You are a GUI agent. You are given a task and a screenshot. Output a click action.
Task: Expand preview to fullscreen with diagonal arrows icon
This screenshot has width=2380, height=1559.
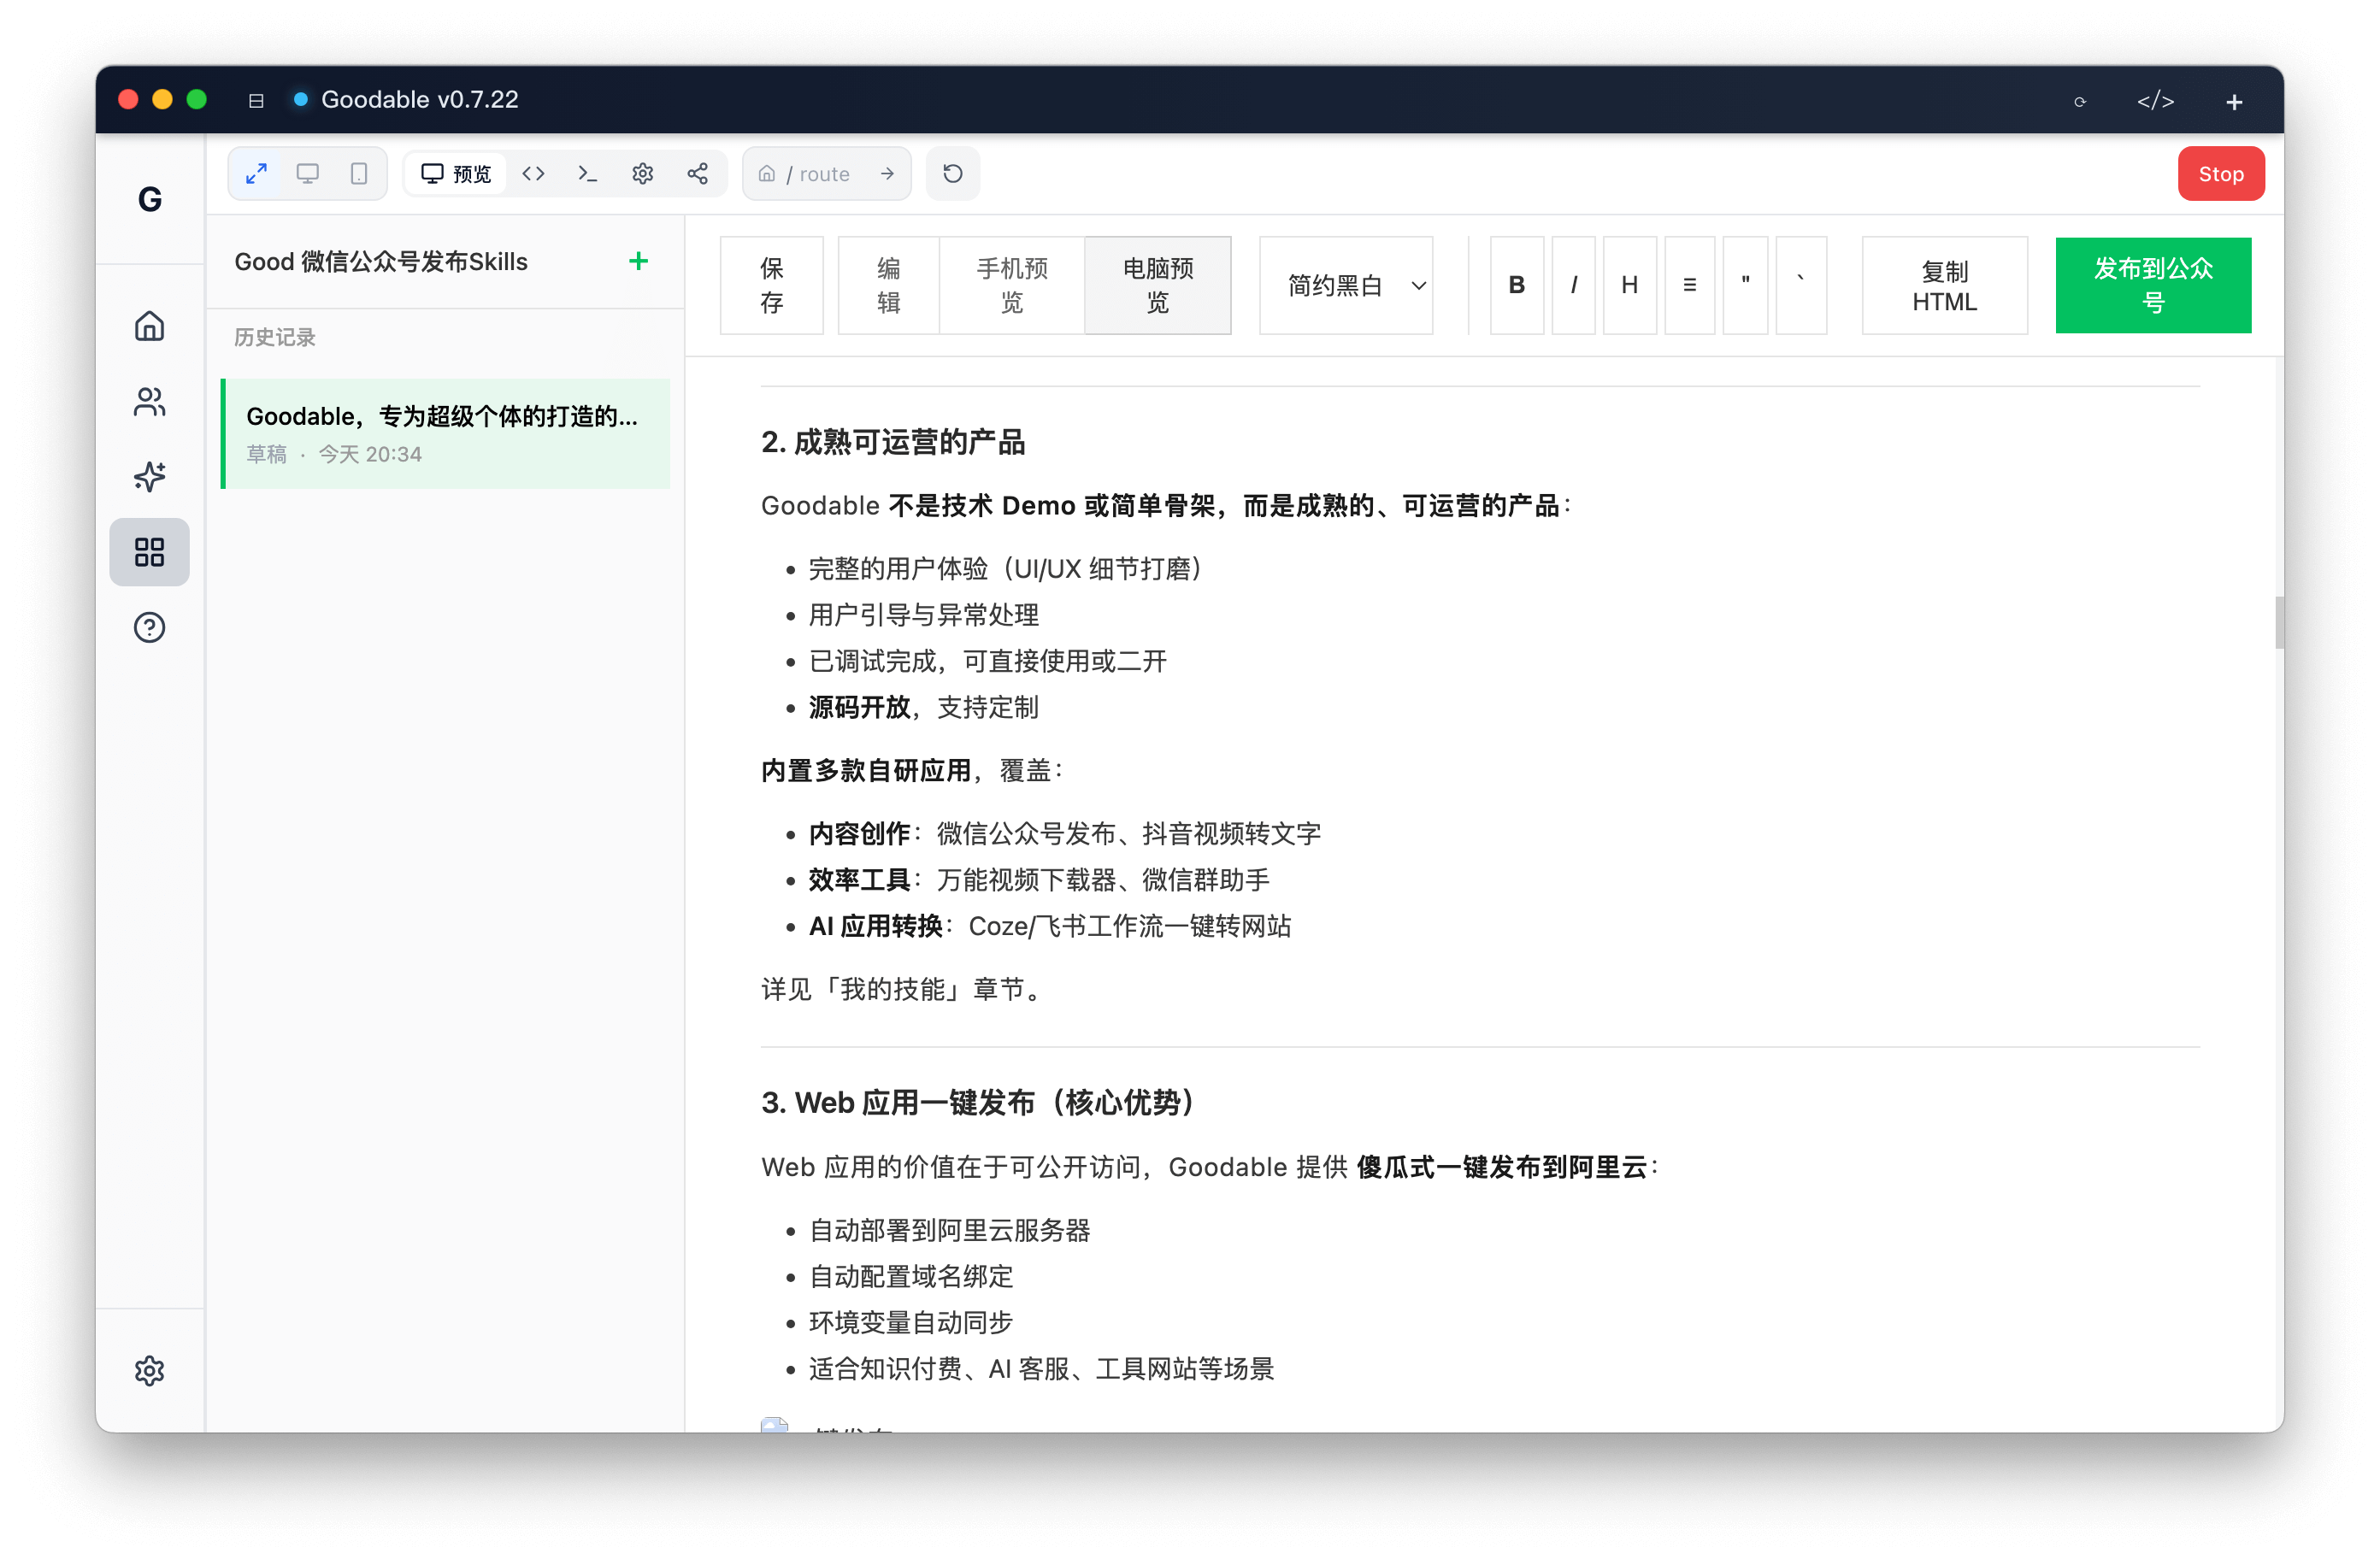tap(256, 173)
